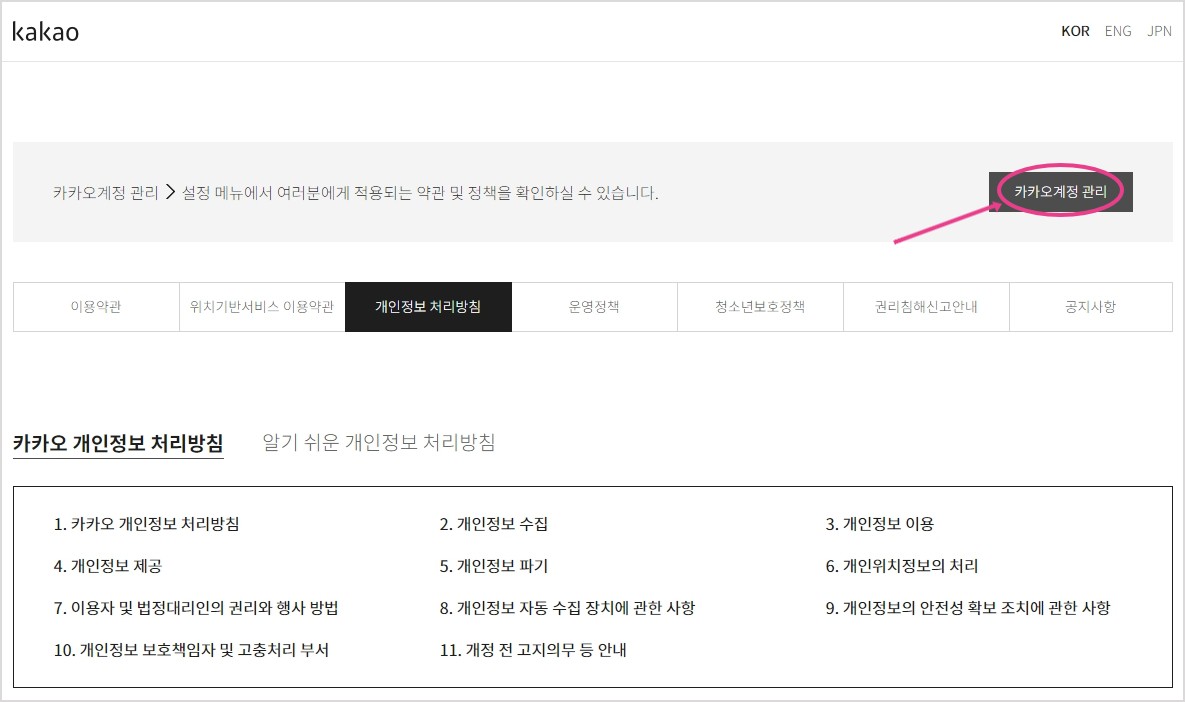Switch language to JPN
This screenshot has height=702, width=1185.
[x=1159, y=31]
